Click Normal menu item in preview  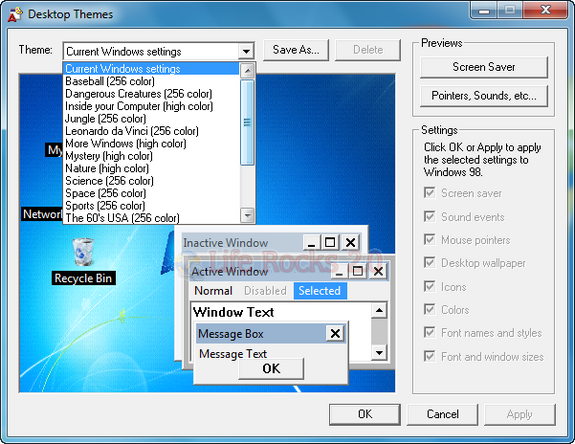point(213,291)
